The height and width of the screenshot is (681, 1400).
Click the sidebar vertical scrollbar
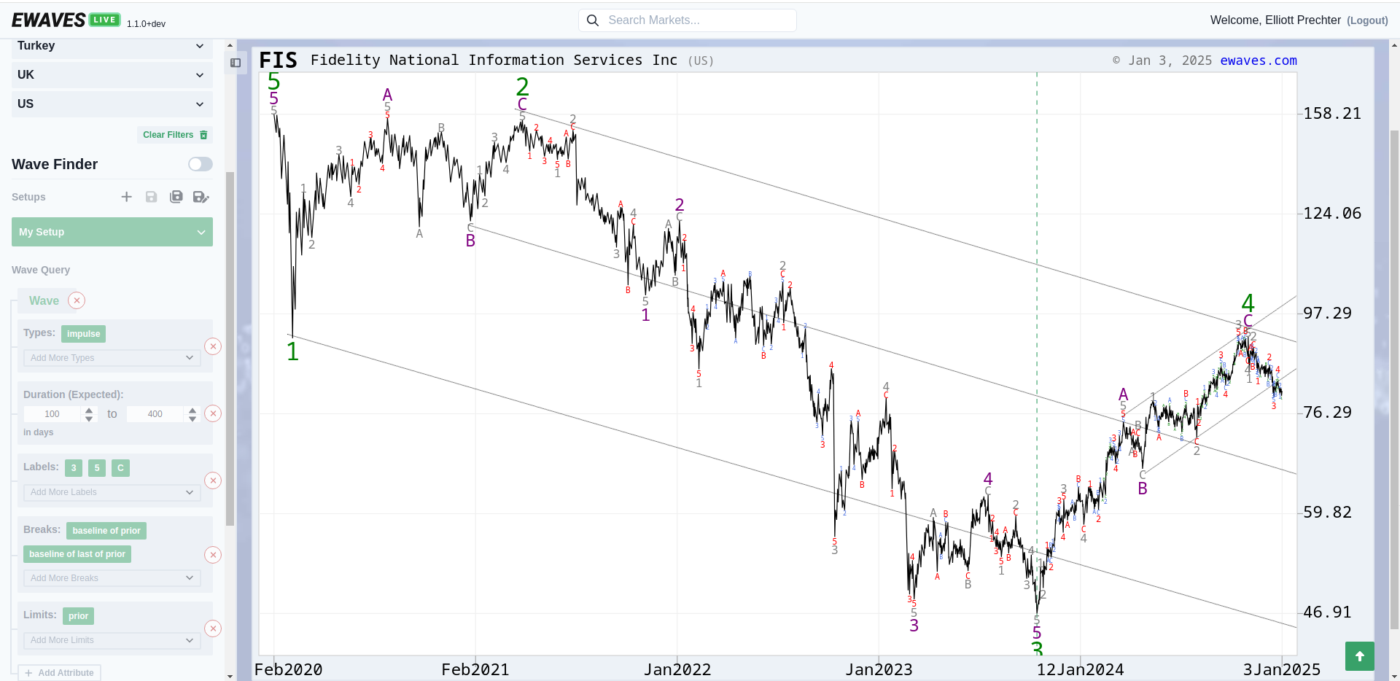coord(230,348)
